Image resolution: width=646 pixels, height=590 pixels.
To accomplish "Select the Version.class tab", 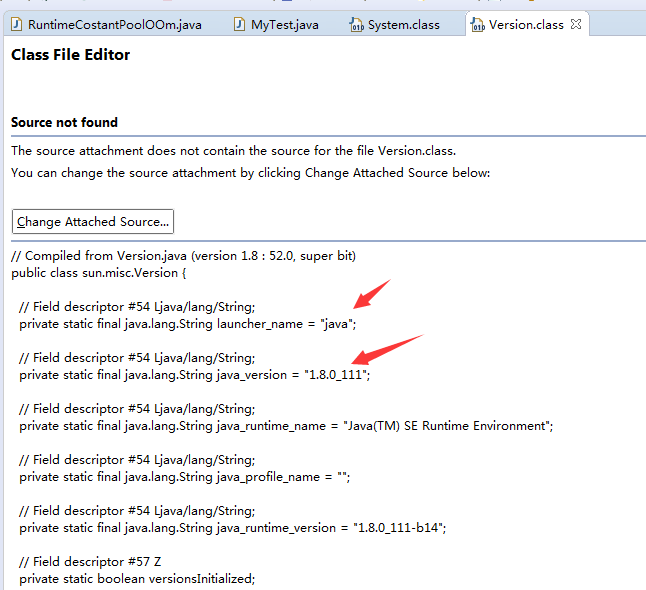I will [x=526, y=25].
